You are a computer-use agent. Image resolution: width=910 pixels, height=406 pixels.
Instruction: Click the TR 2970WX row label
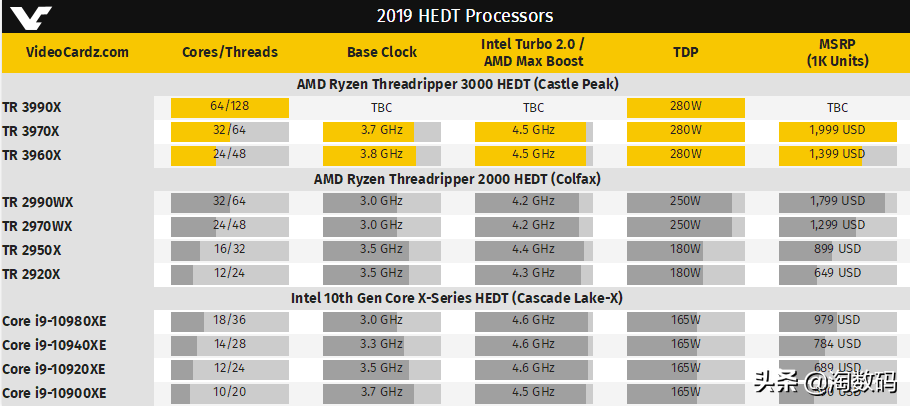38,227
